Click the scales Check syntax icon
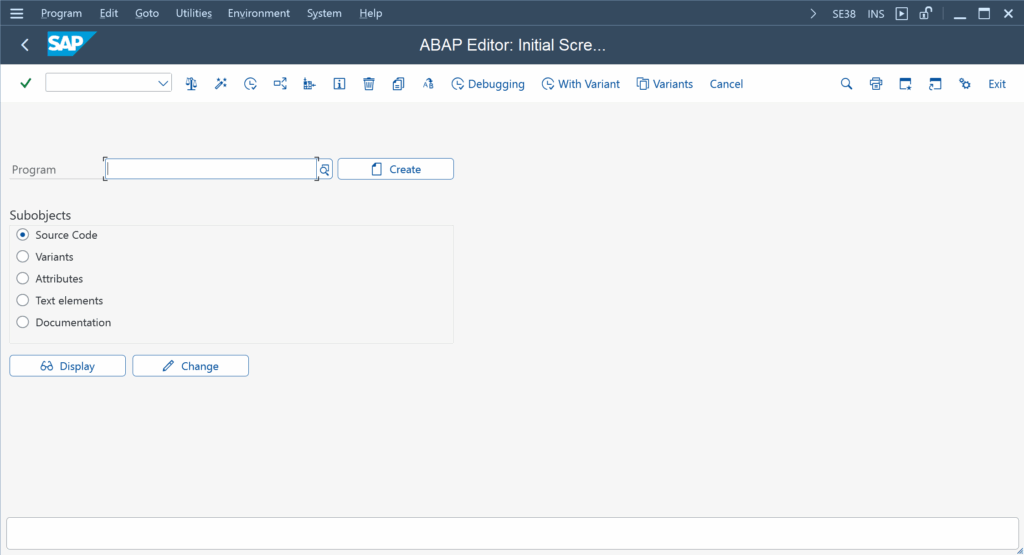1024x555 pixels. [191, 84]
